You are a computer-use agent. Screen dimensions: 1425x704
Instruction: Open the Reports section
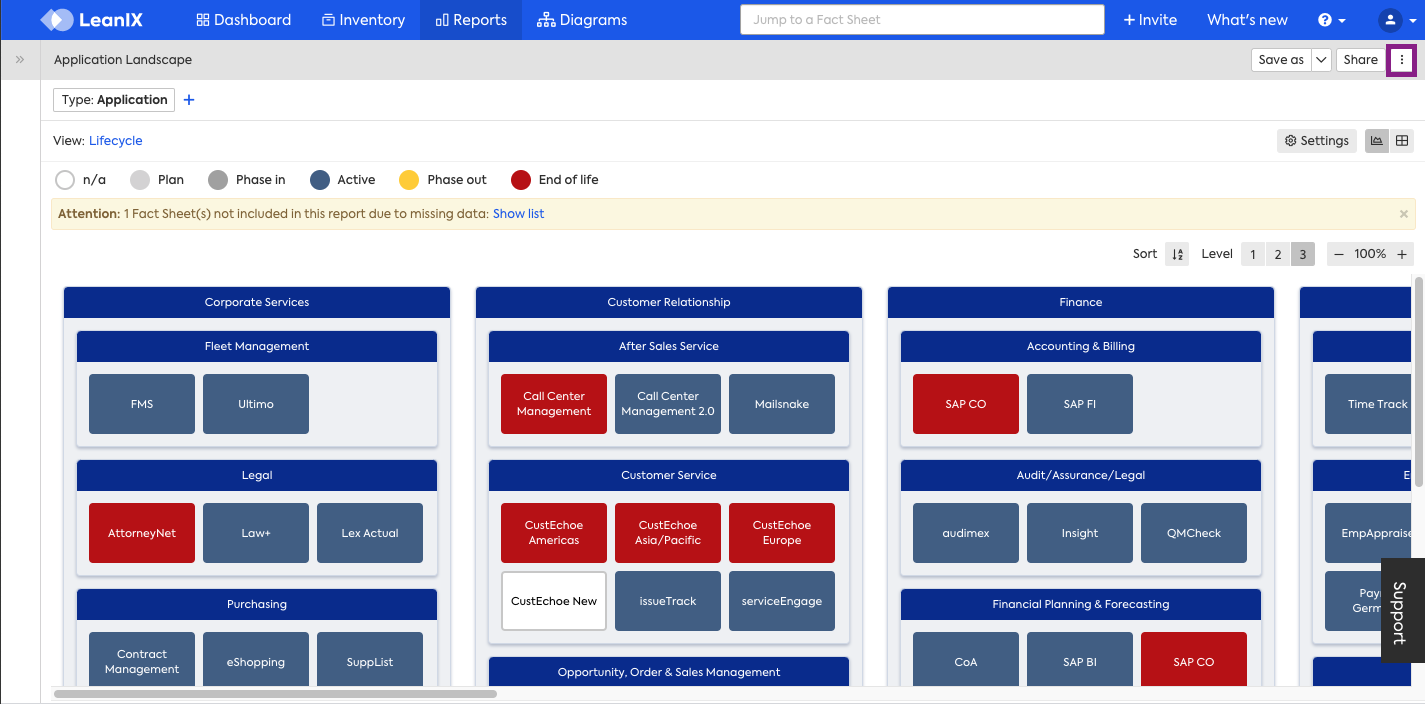click(x=471, y=20)
